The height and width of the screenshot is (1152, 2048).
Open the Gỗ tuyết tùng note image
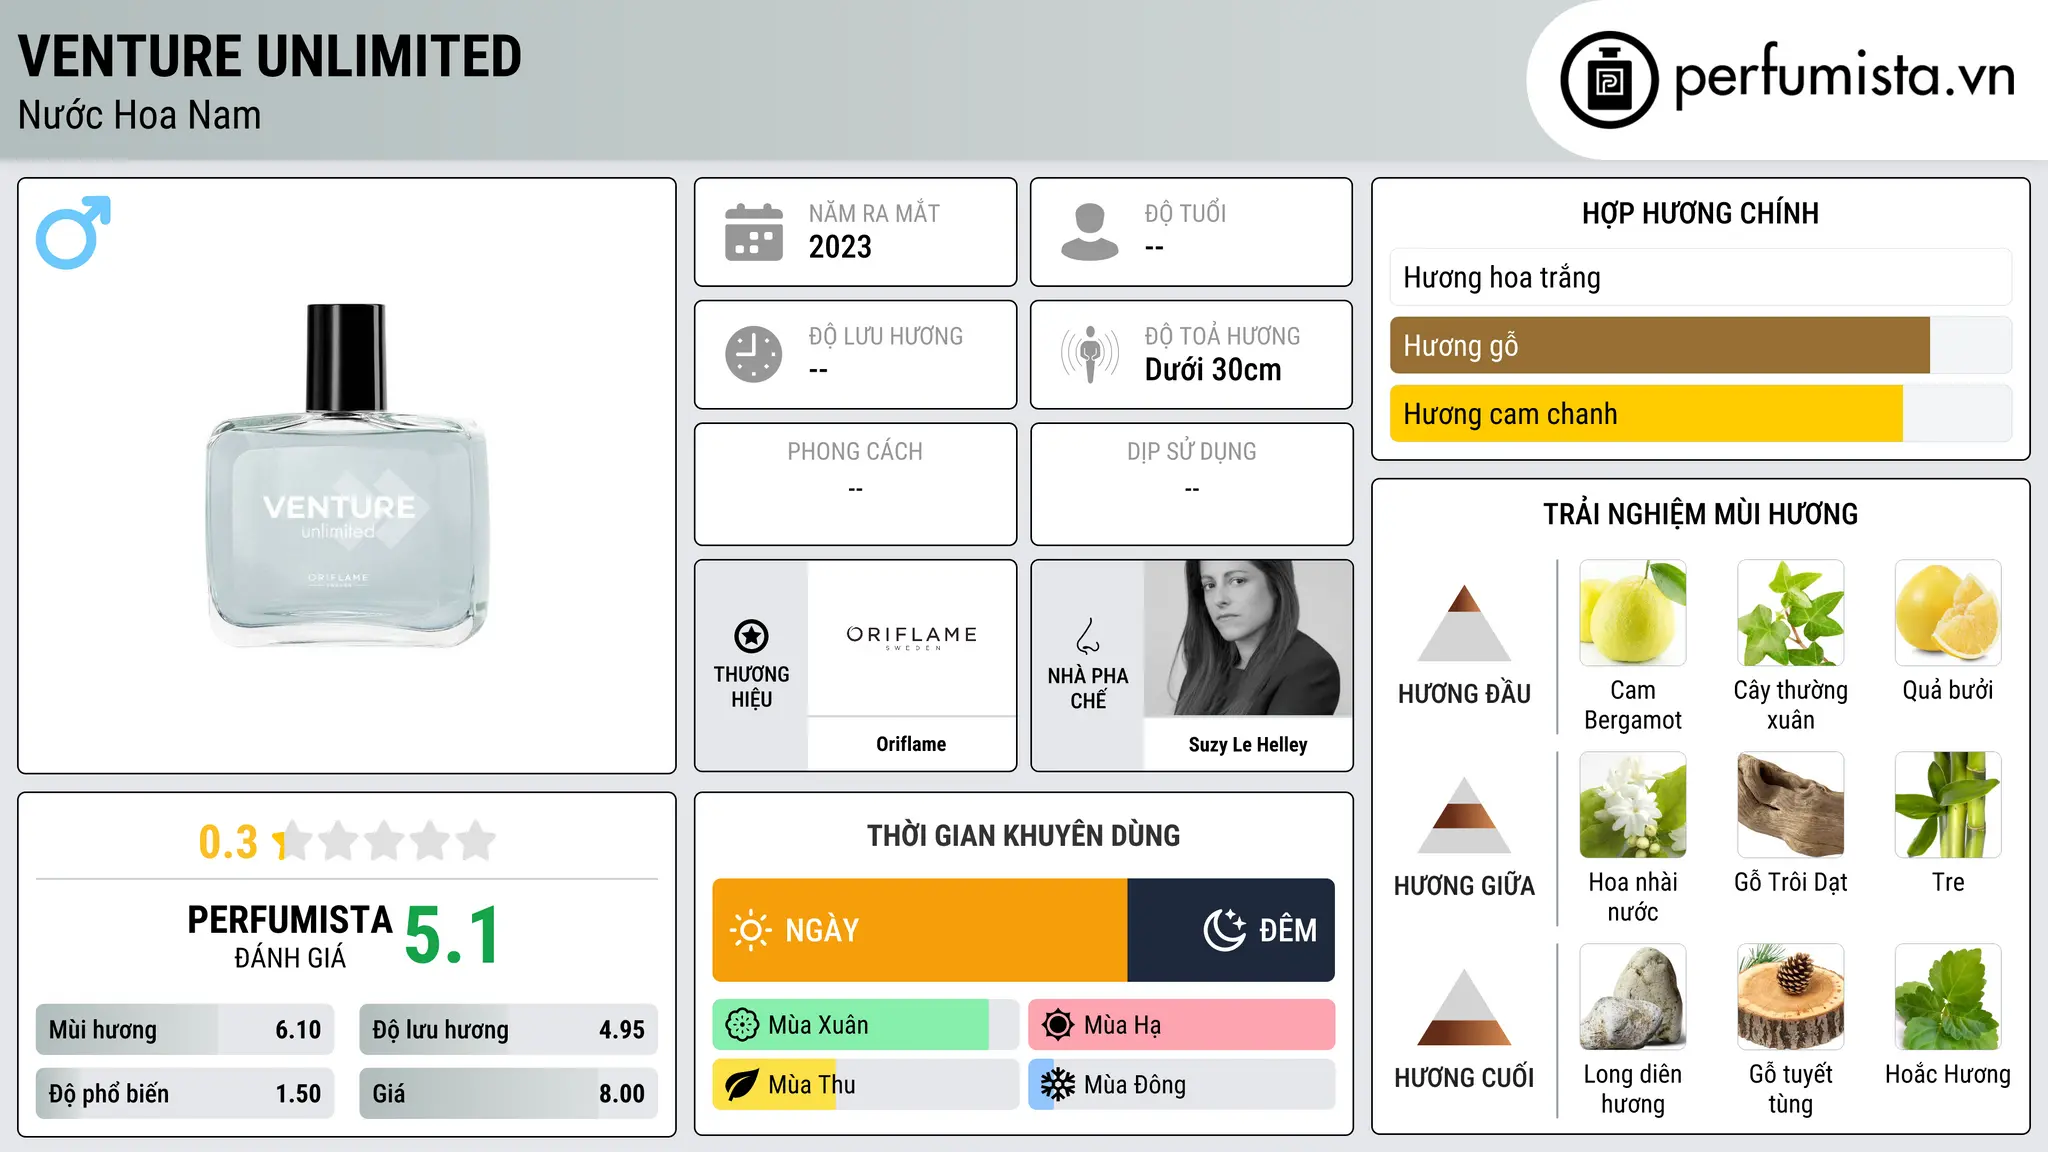coord(1791,997)
